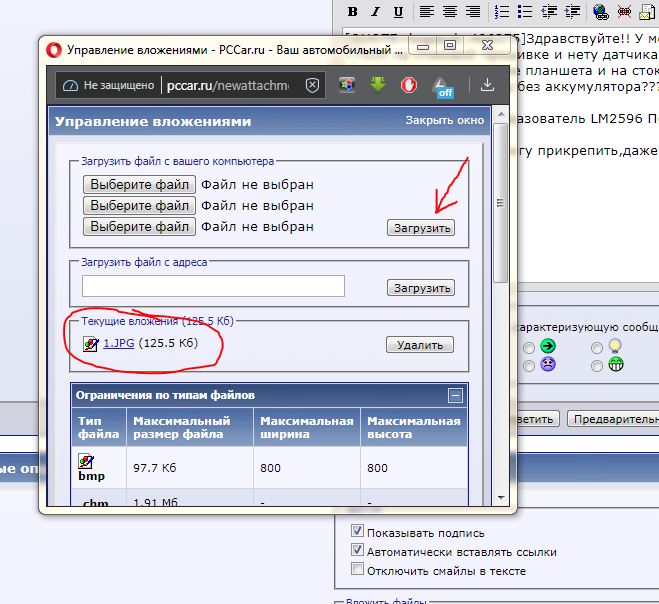Center-align text using the editor toolbar
This screenshot has height=604, width=659.
click(x=450, y=12)
